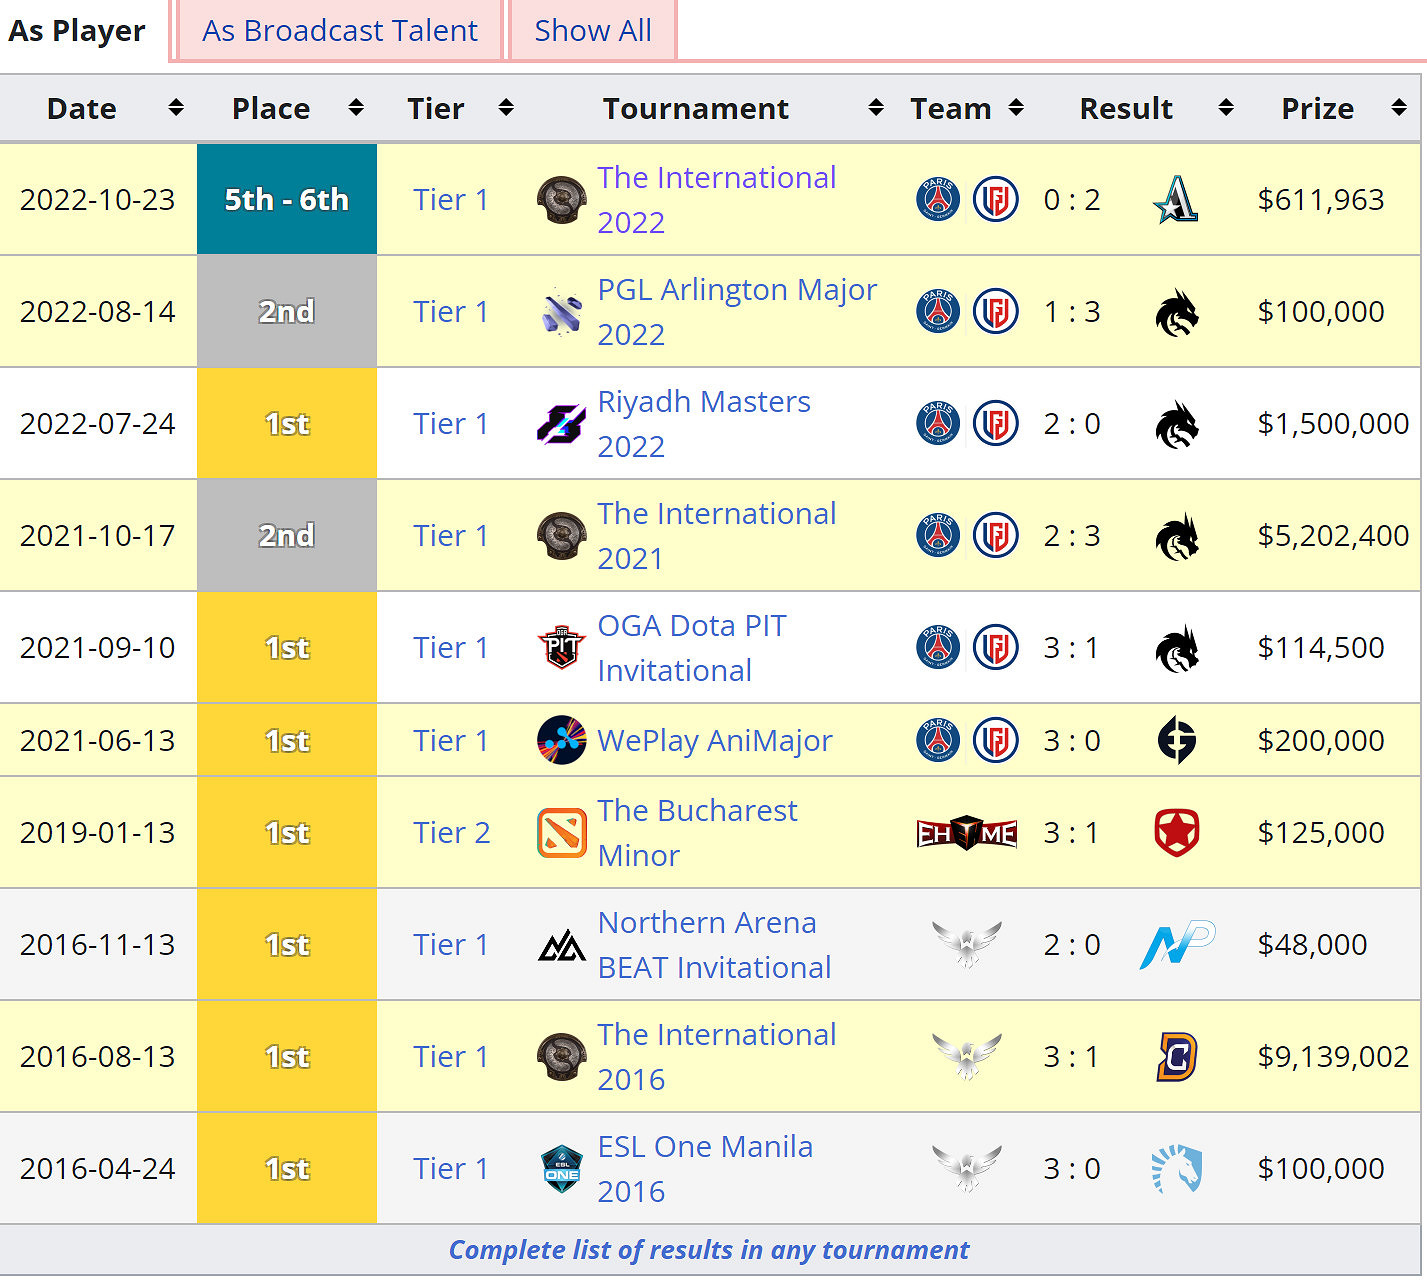The height and width of the screenshot is (1282, 1427).
Task: Sort table by Place column
Action: (x=355, y=108)
